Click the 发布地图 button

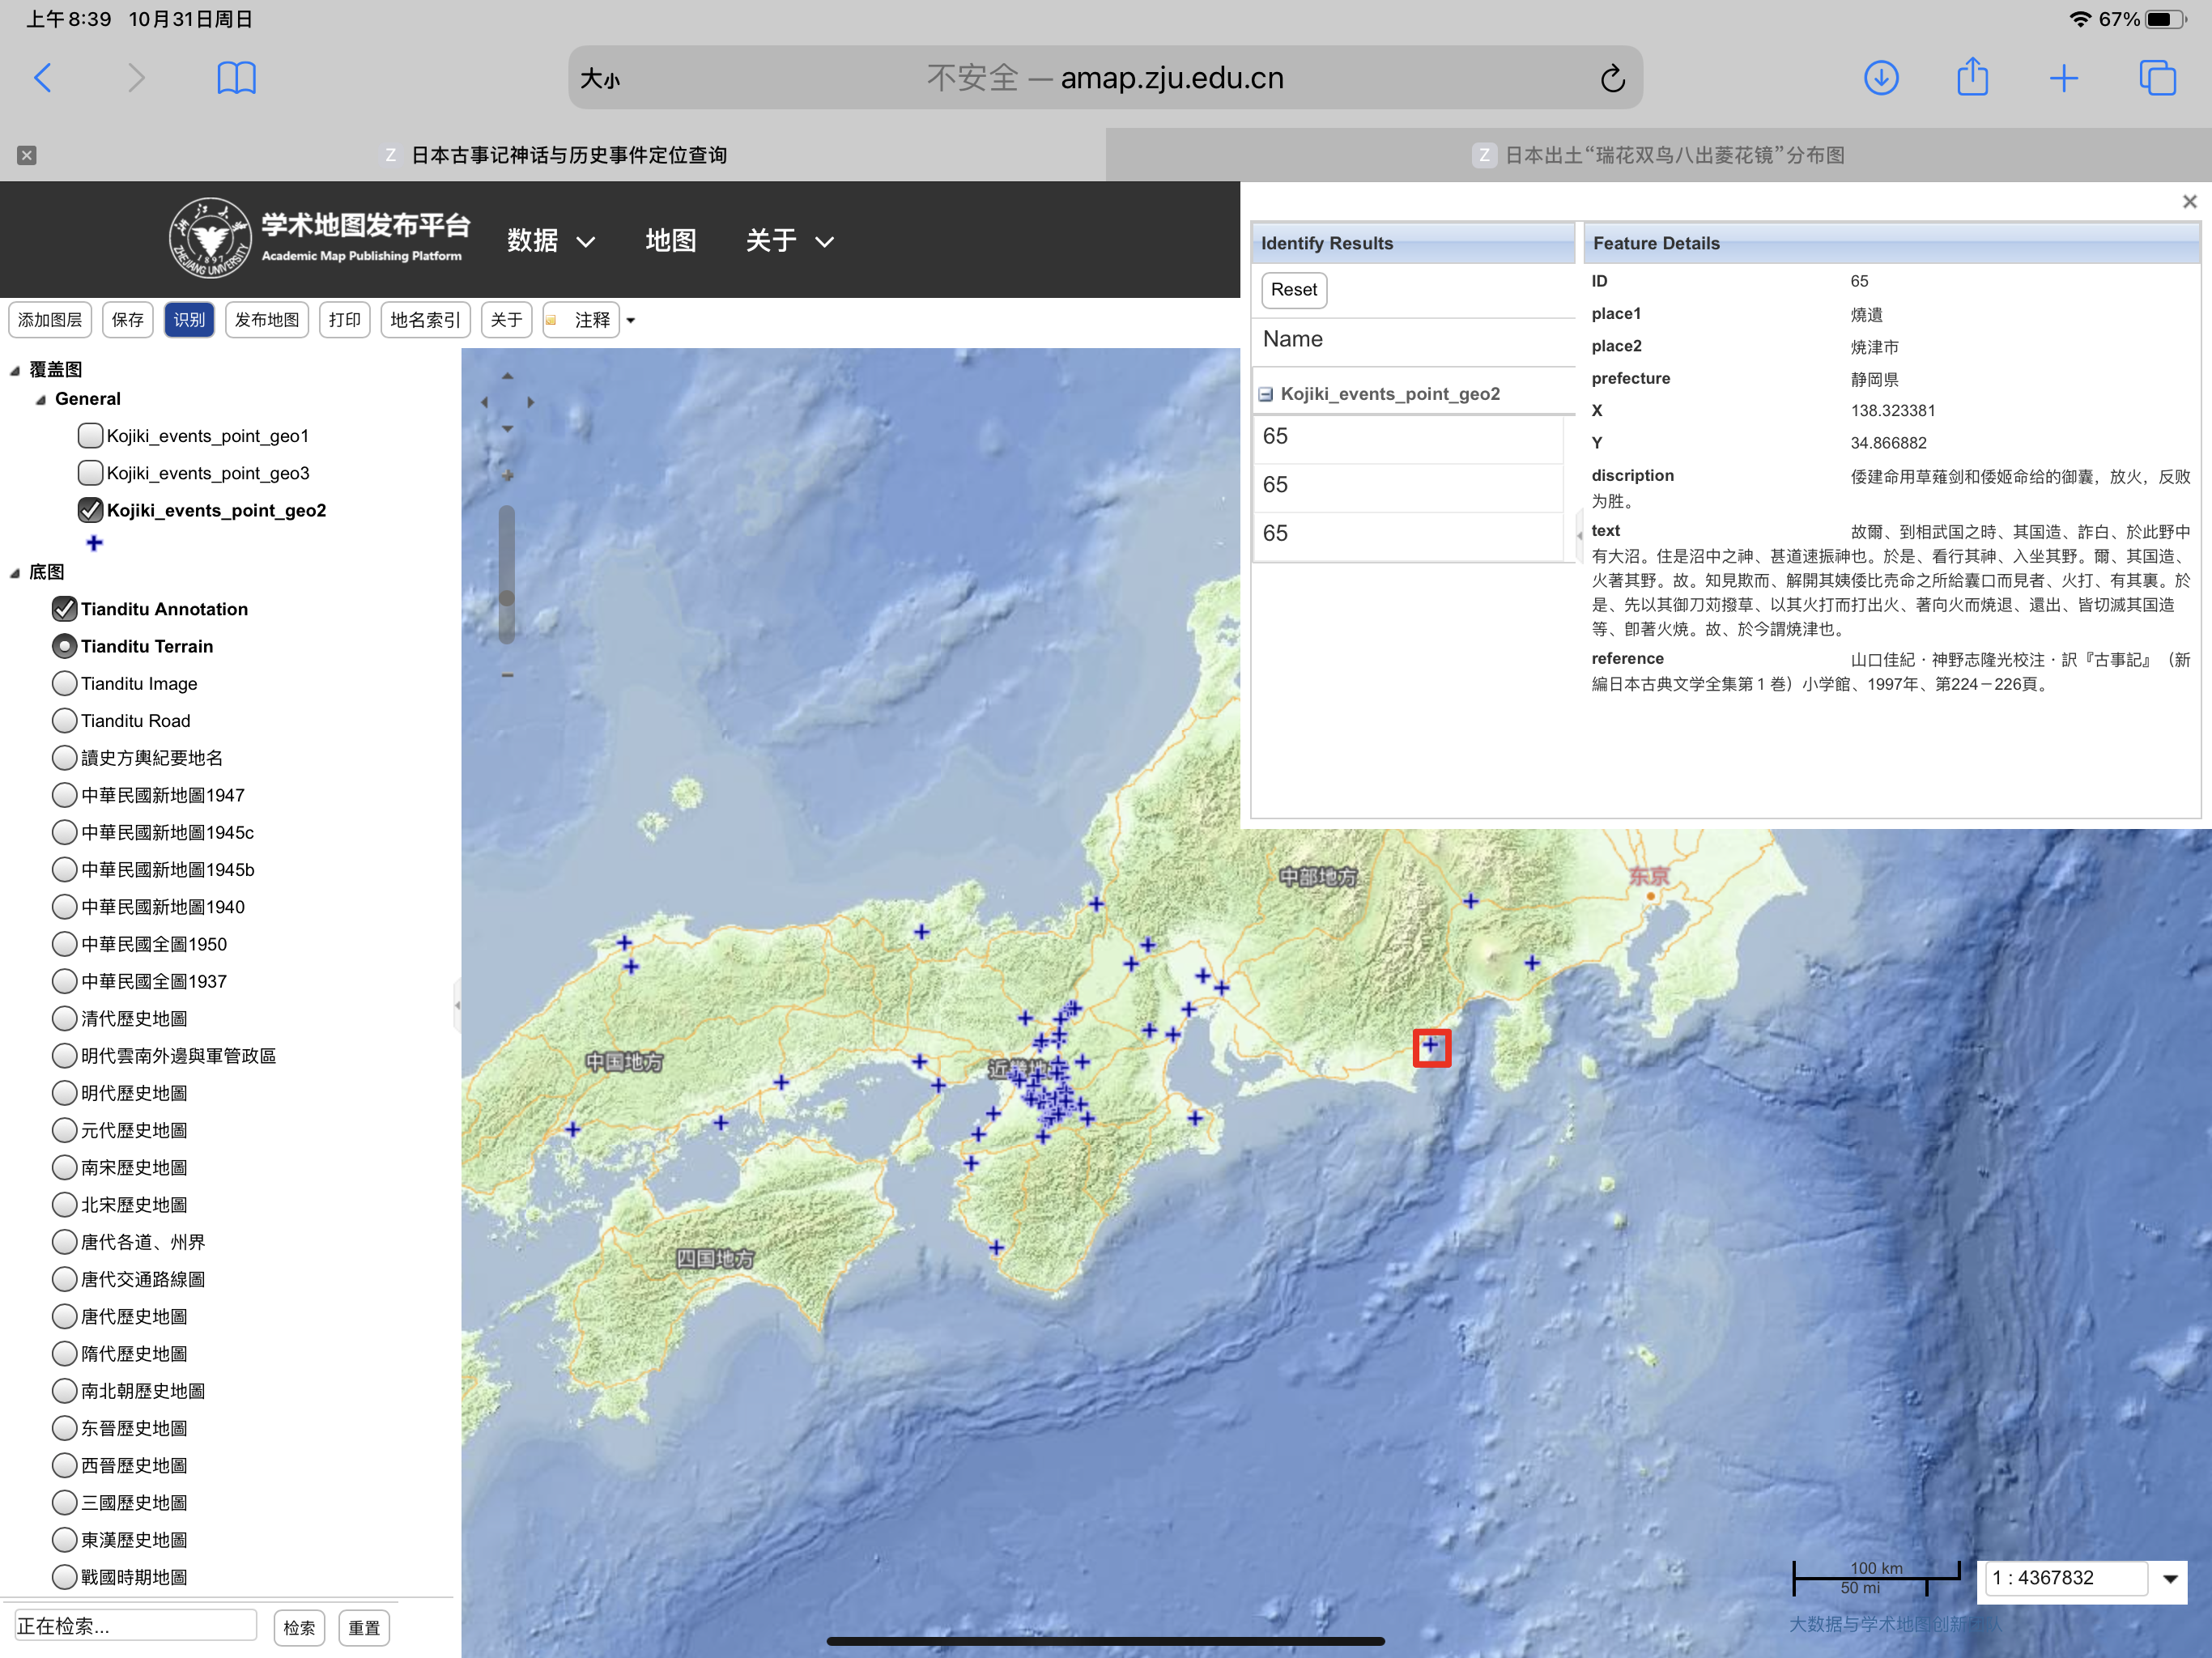click(x=267, y=320)
